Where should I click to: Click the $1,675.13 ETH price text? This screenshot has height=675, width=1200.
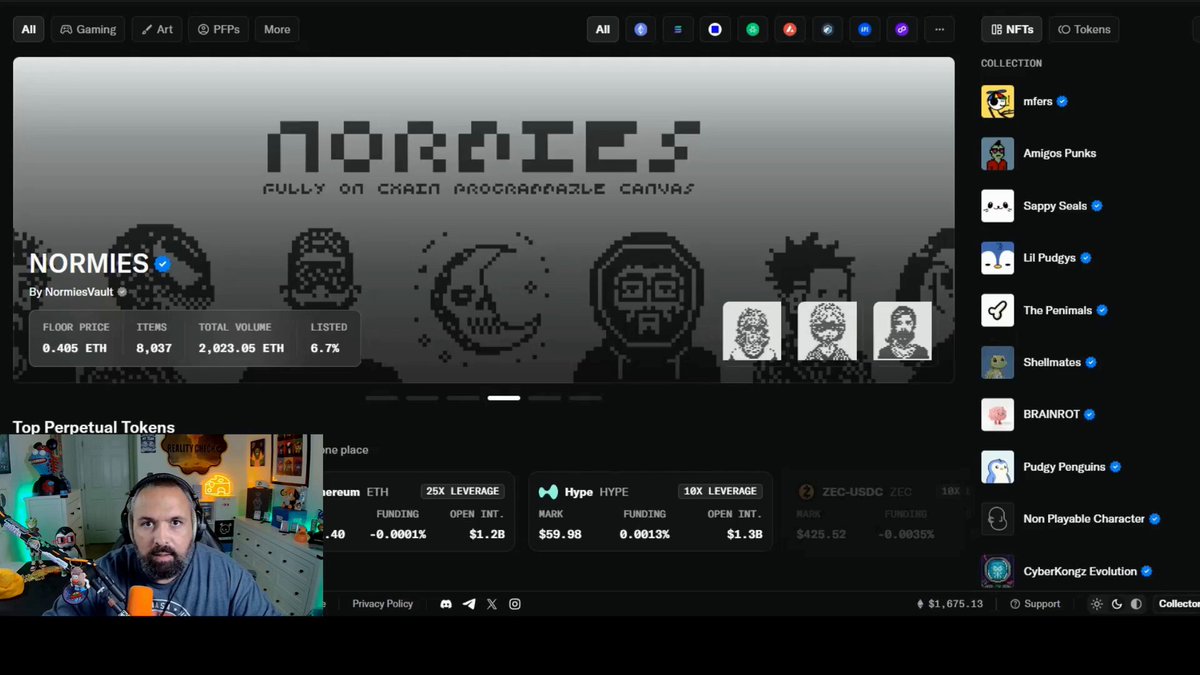(955, 604)
